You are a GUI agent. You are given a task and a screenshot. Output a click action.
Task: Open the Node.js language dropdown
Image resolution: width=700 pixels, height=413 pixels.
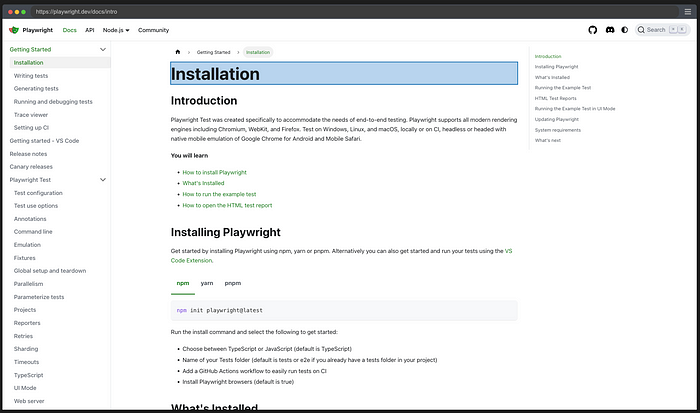click(116, 30)
